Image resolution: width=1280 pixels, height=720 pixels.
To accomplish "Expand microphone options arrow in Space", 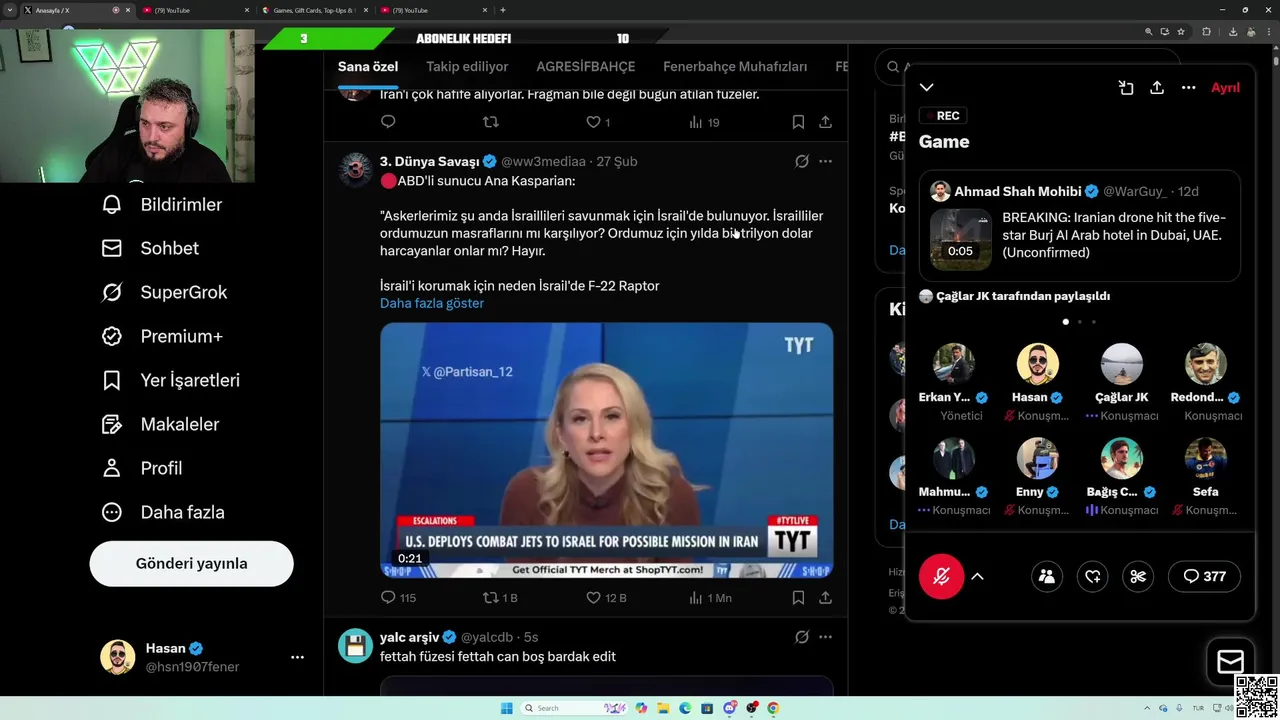I will tap(978, 576).
